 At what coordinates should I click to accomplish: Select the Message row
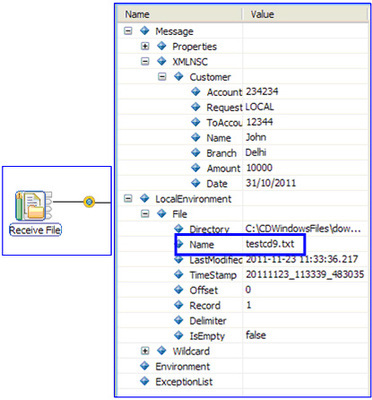point(243,31)
